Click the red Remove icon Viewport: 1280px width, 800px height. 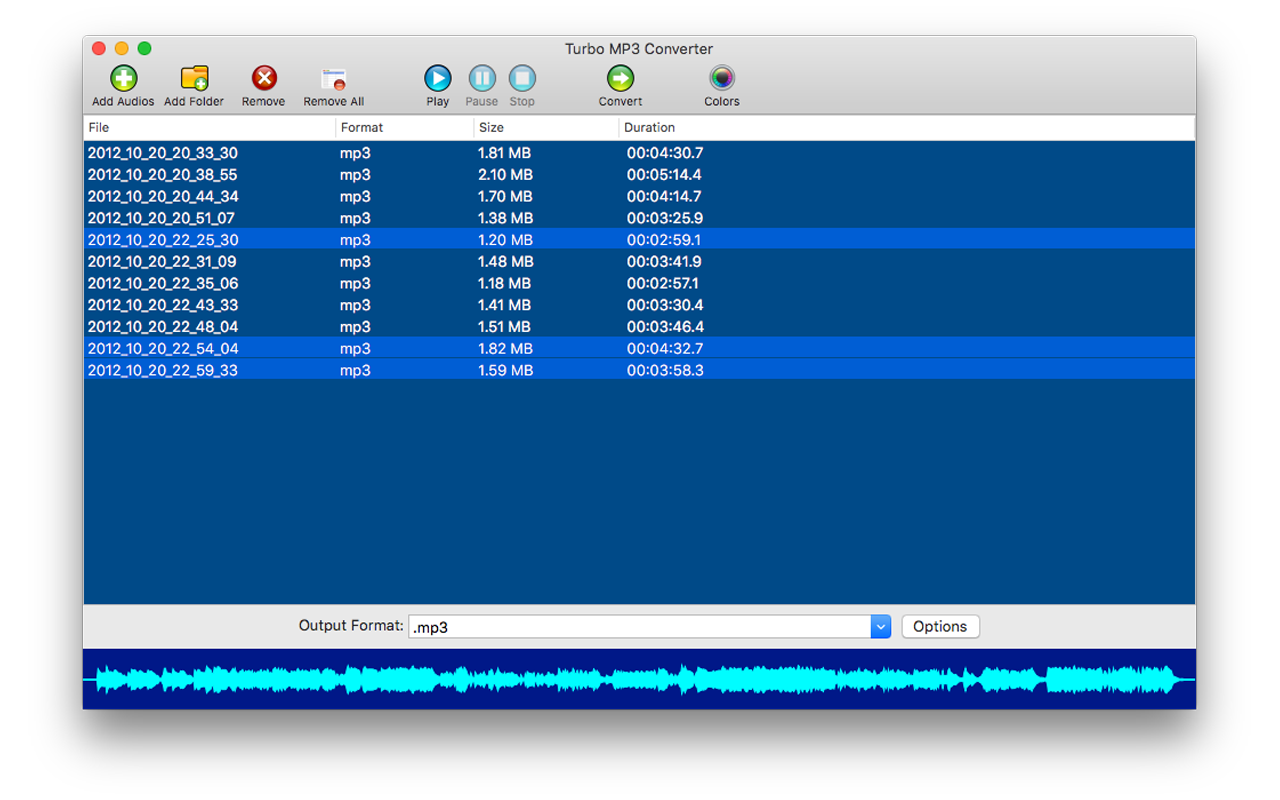click(x=264, y=78)
